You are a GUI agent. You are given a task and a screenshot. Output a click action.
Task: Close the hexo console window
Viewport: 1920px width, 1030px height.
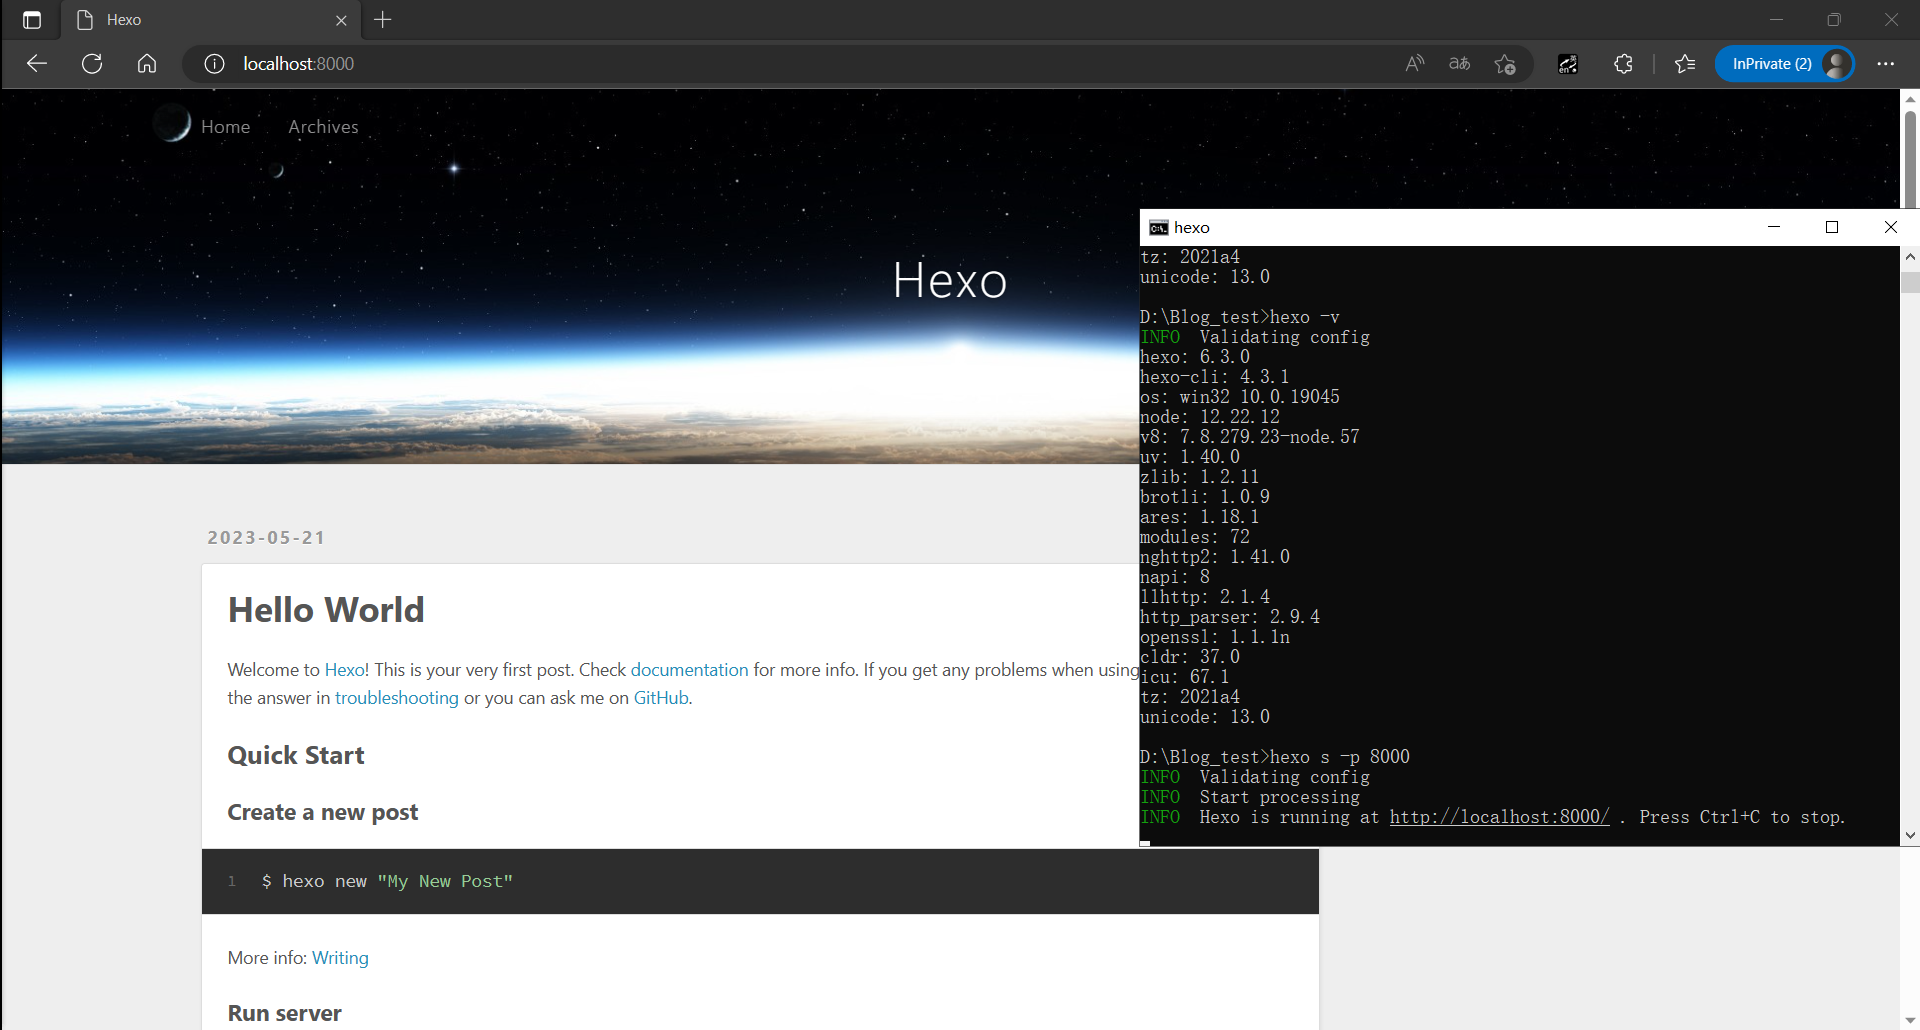click(1890, 227)
